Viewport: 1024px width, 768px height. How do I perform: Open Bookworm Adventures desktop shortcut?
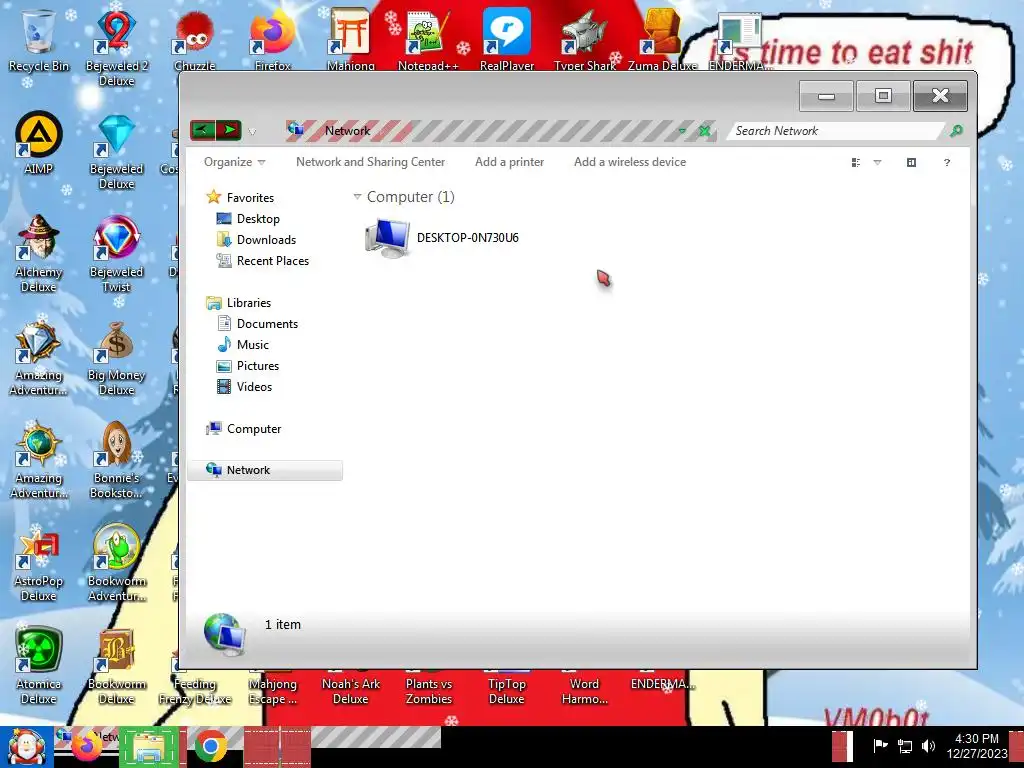116,563
